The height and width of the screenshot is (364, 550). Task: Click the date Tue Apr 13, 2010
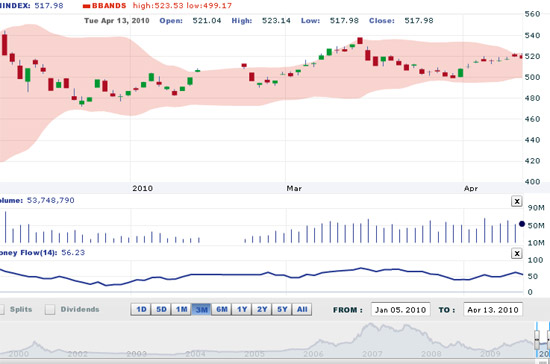pos(117,21)
